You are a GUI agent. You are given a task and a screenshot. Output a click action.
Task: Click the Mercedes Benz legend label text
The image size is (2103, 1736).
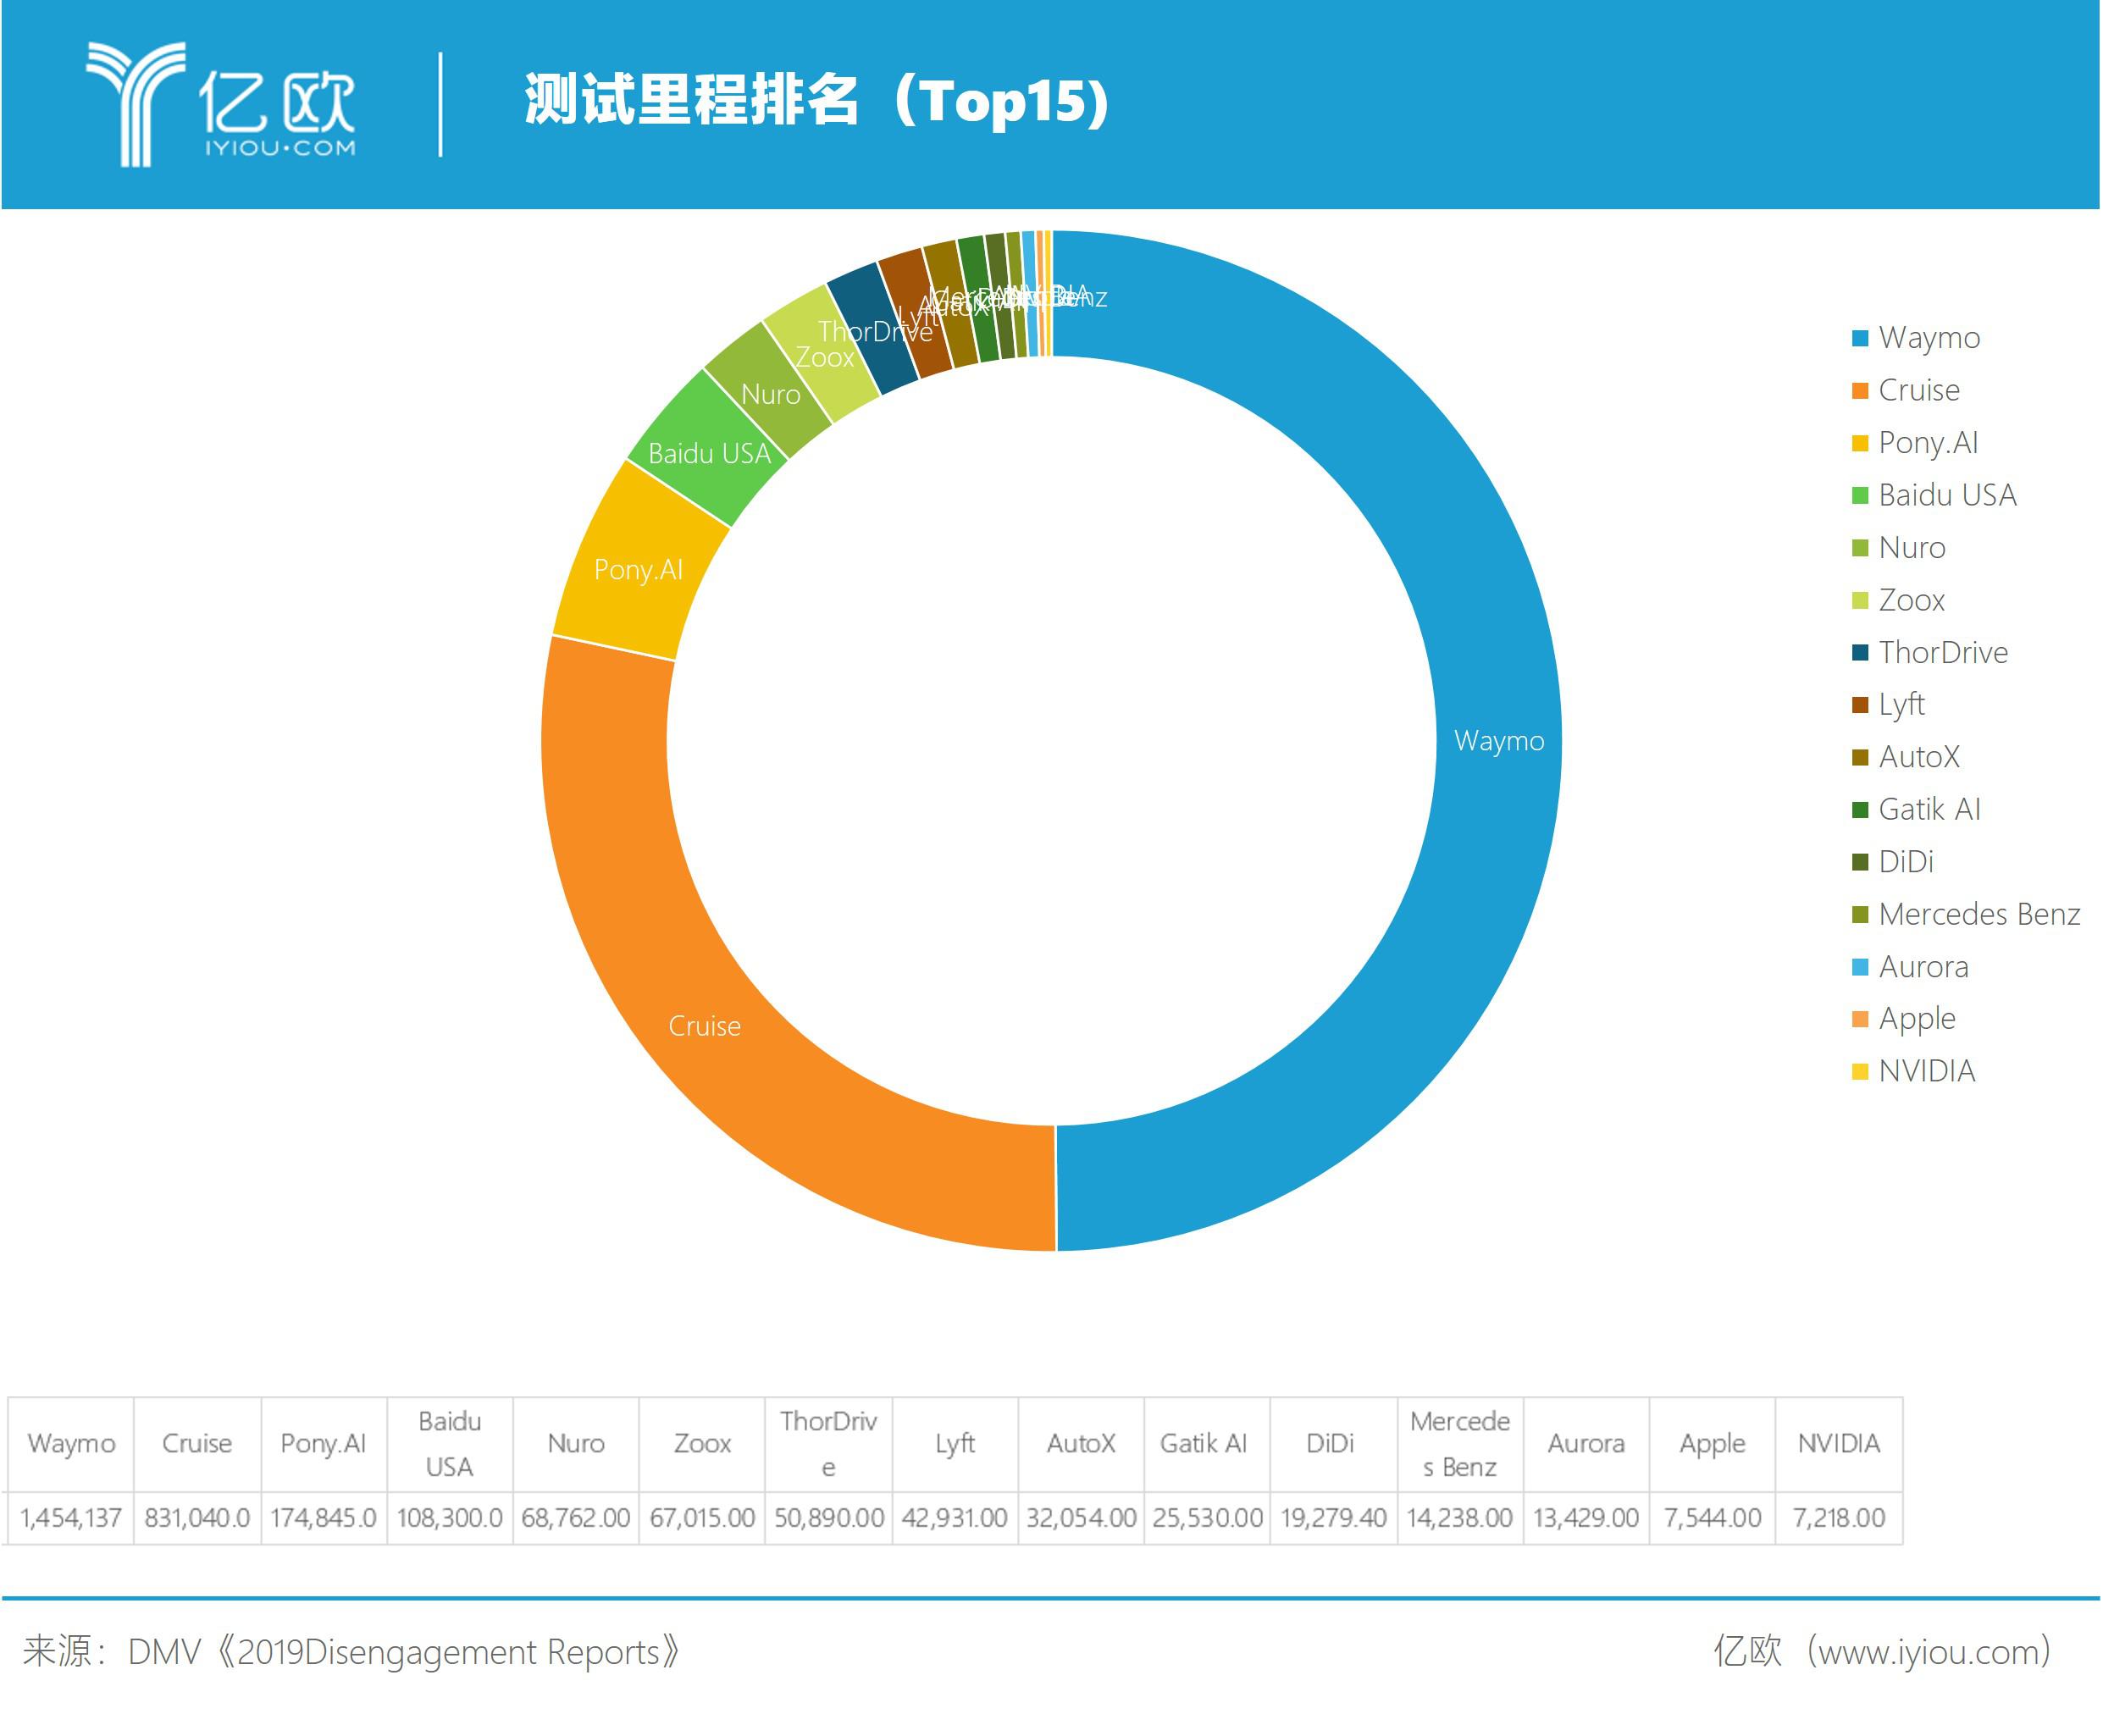1979,914
